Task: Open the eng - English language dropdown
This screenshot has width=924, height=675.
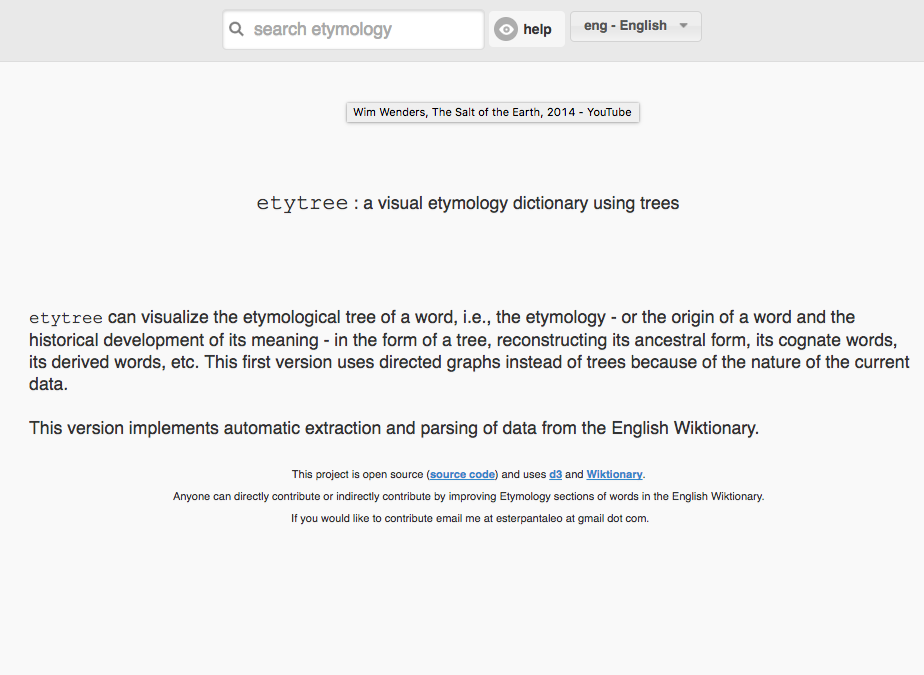Action: (x=626, y=26)
